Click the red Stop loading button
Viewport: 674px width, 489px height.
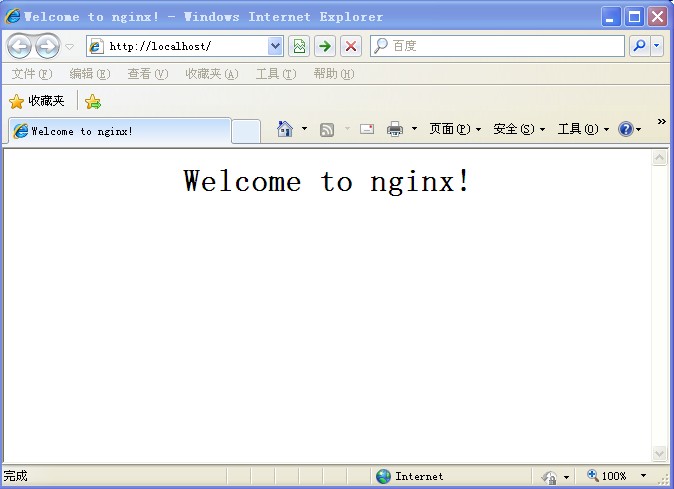coord(351,46)
